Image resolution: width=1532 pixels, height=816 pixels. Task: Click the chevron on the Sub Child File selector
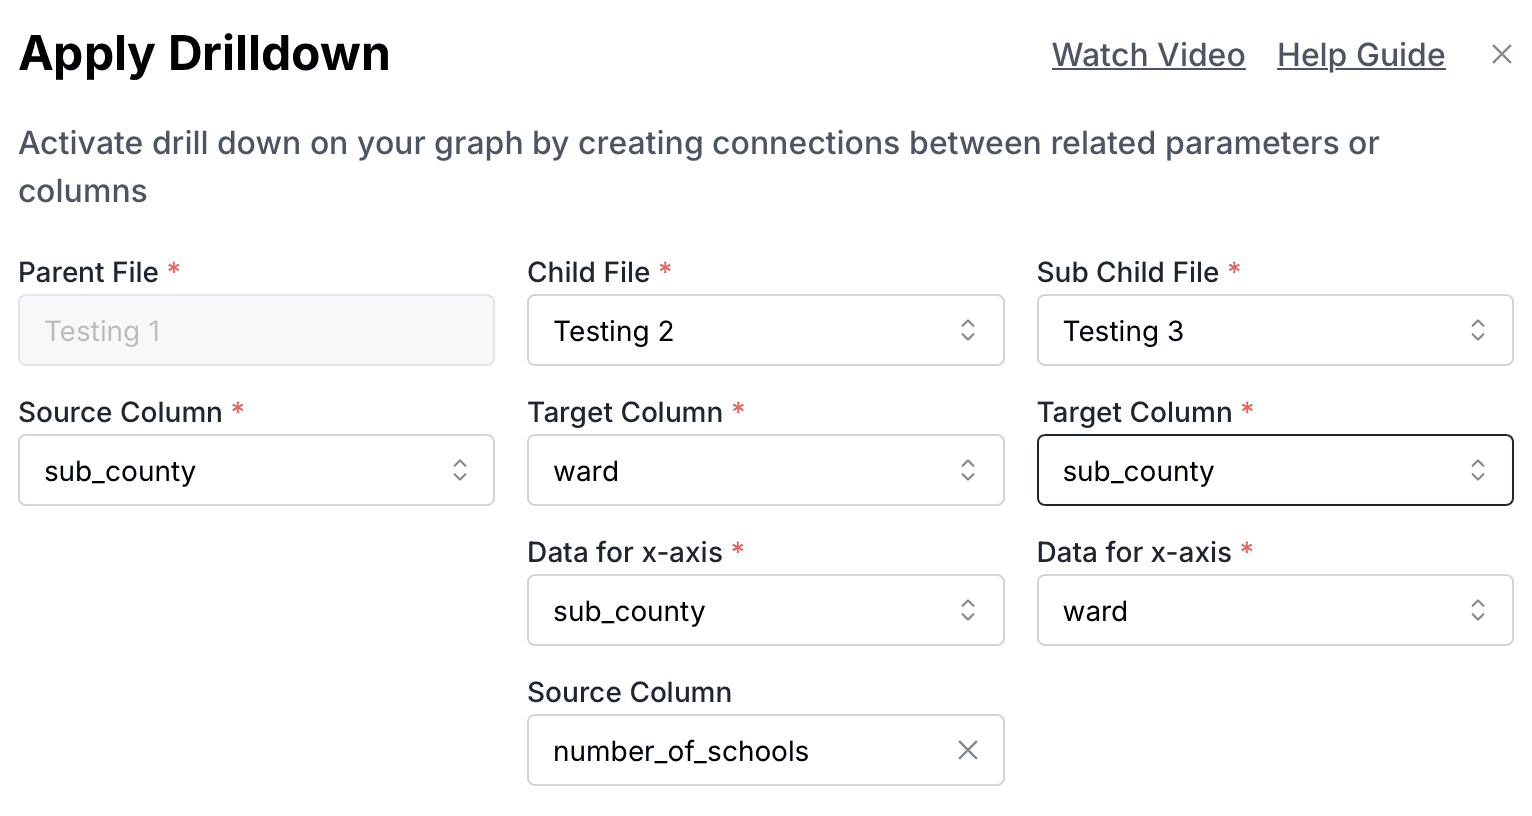(1477, 330)
